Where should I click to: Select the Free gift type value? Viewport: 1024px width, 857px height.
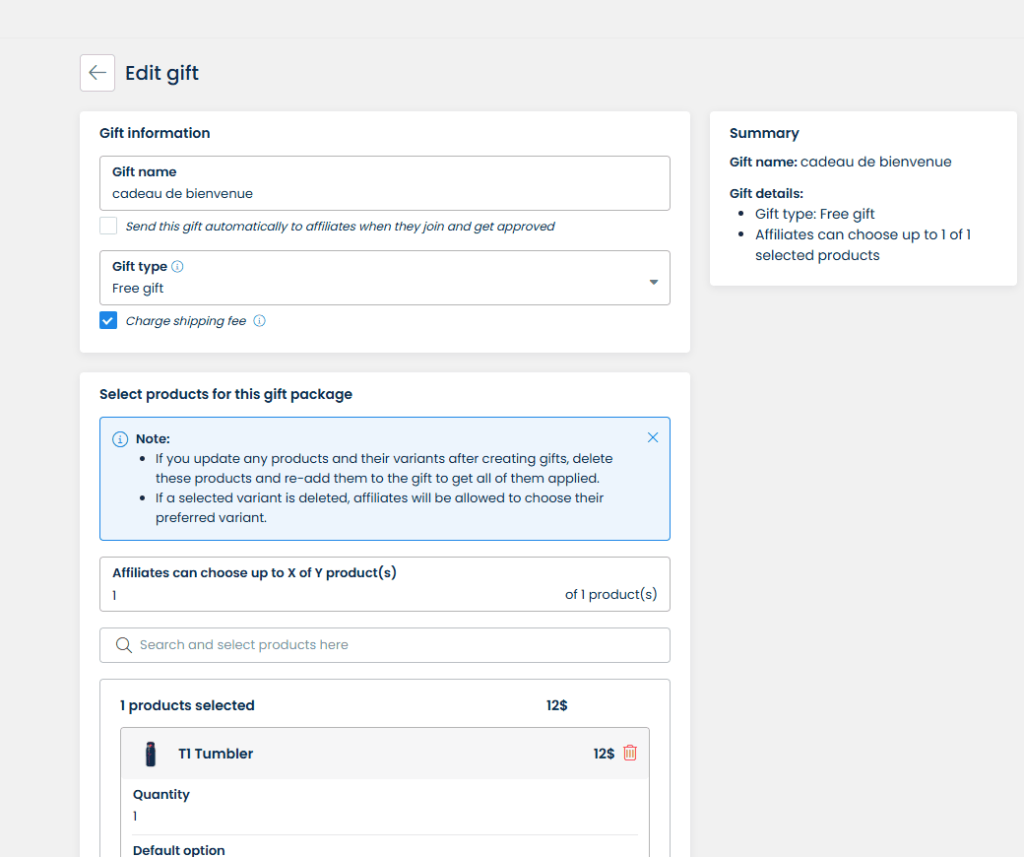coord(138,288)
